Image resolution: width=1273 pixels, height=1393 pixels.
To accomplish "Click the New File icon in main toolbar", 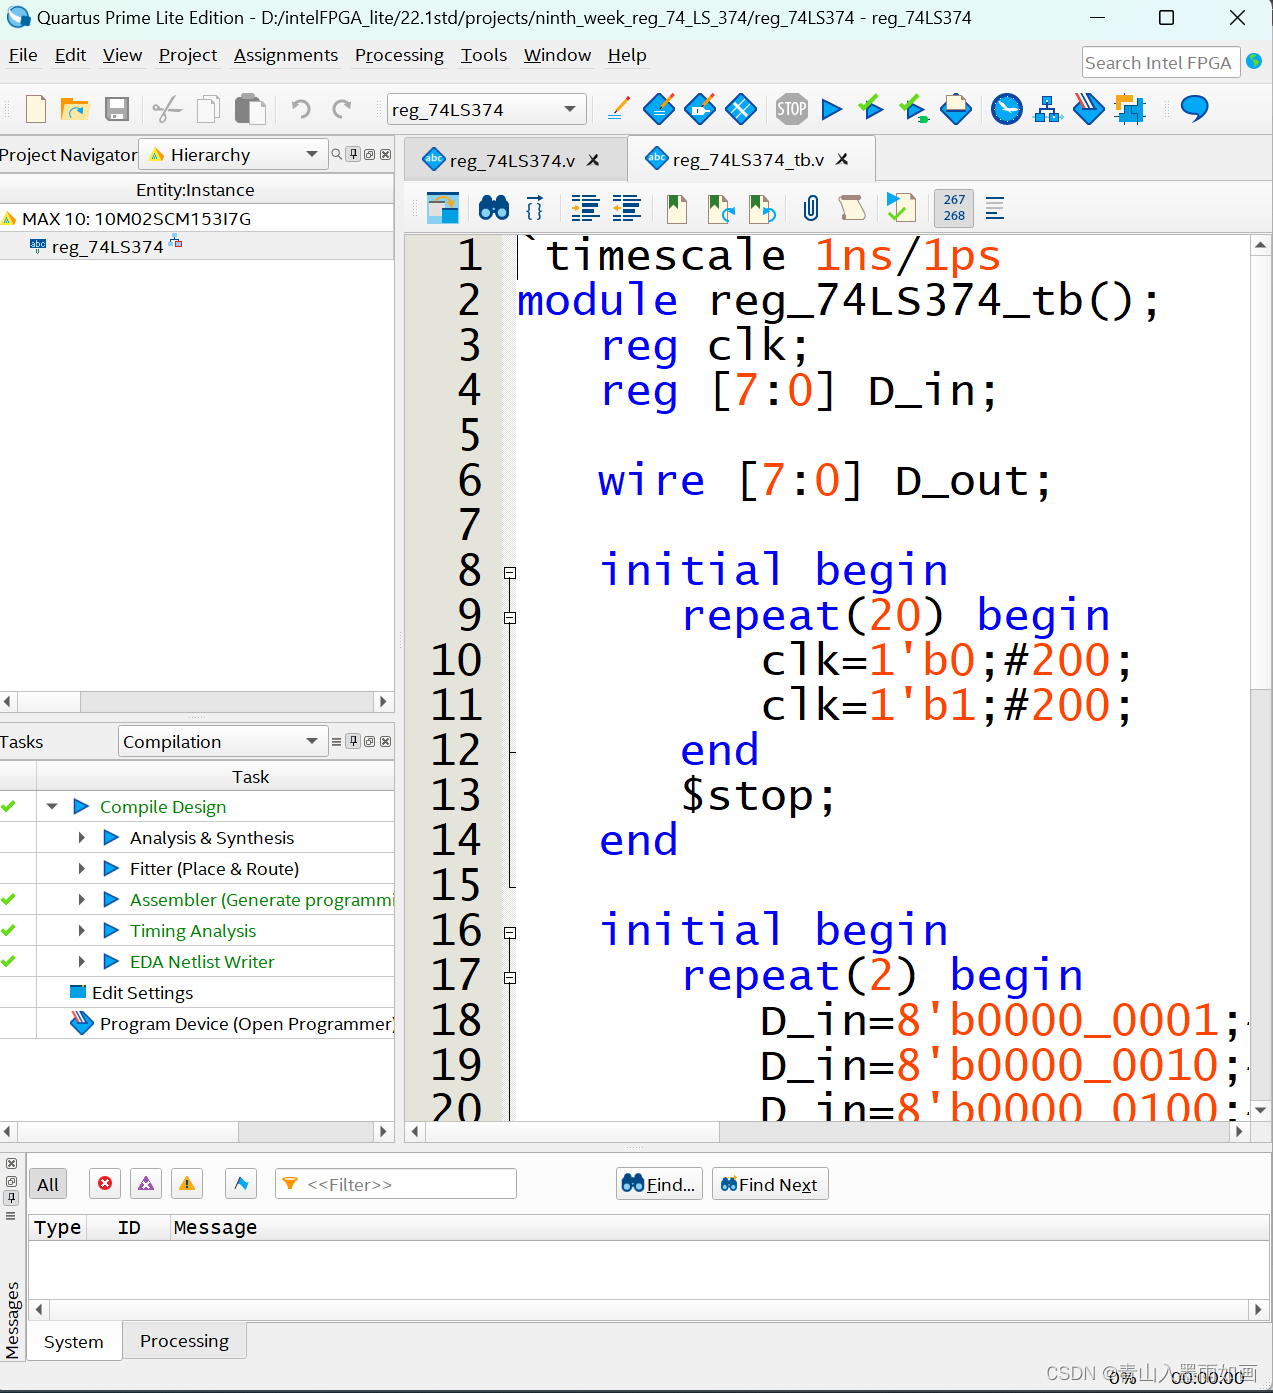I will click(x=36, y=109).
